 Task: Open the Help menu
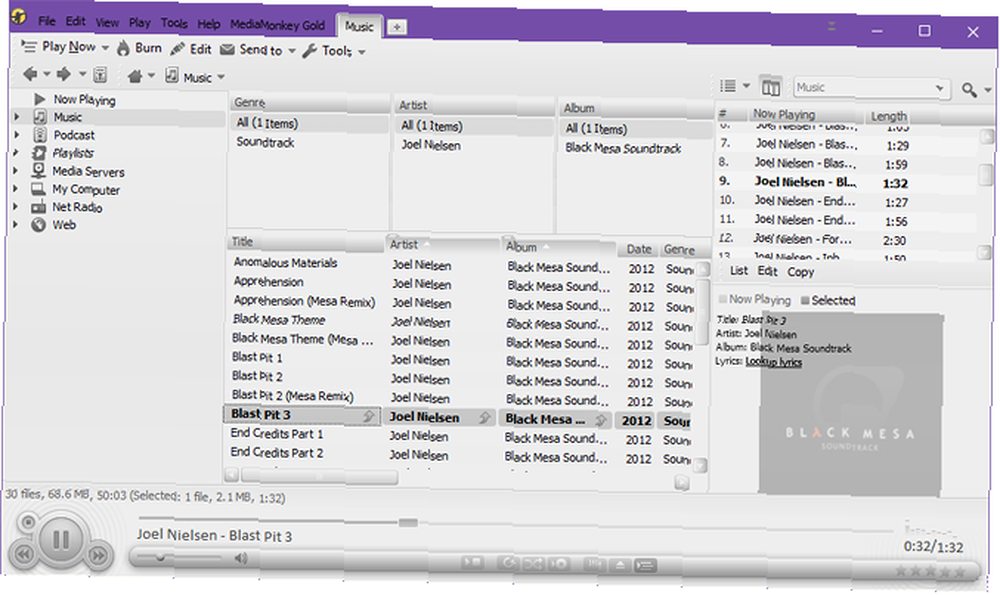click(209, 24)
